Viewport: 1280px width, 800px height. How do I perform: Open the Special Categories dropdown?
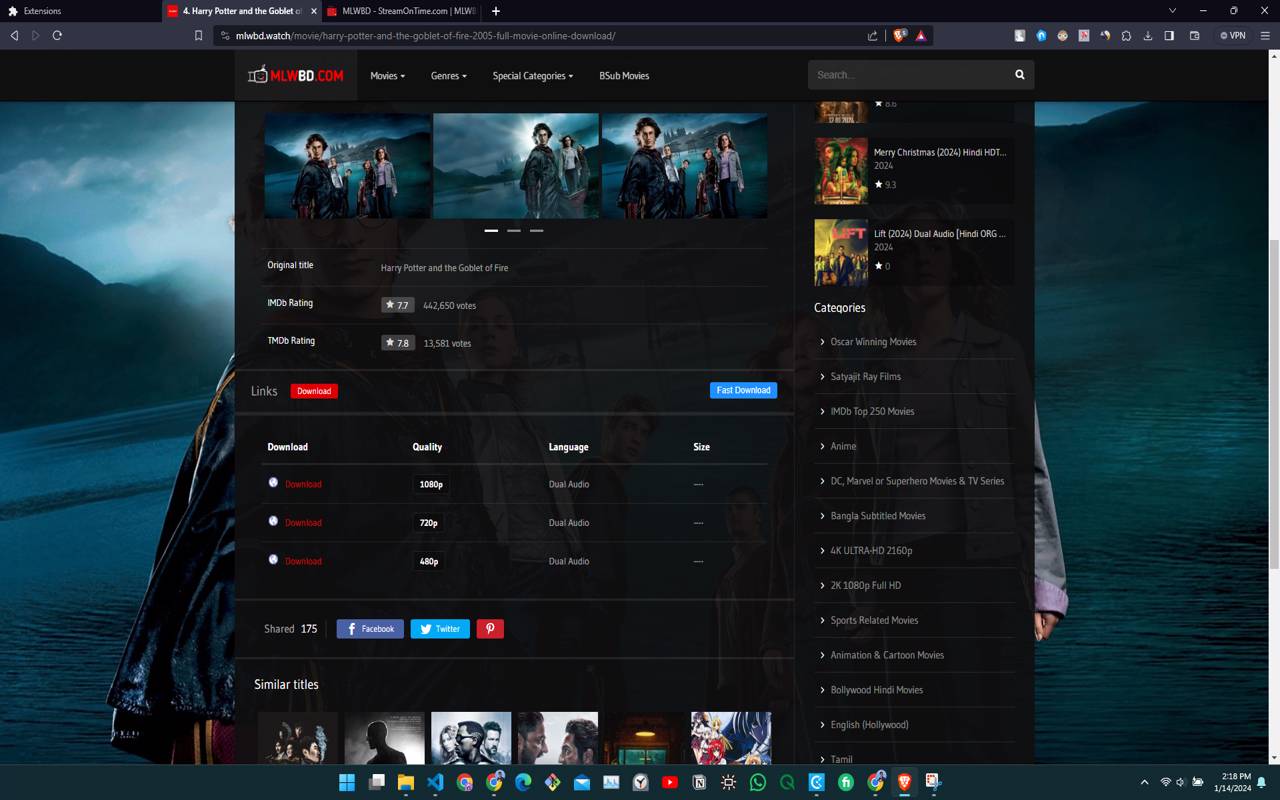point(532,76)
